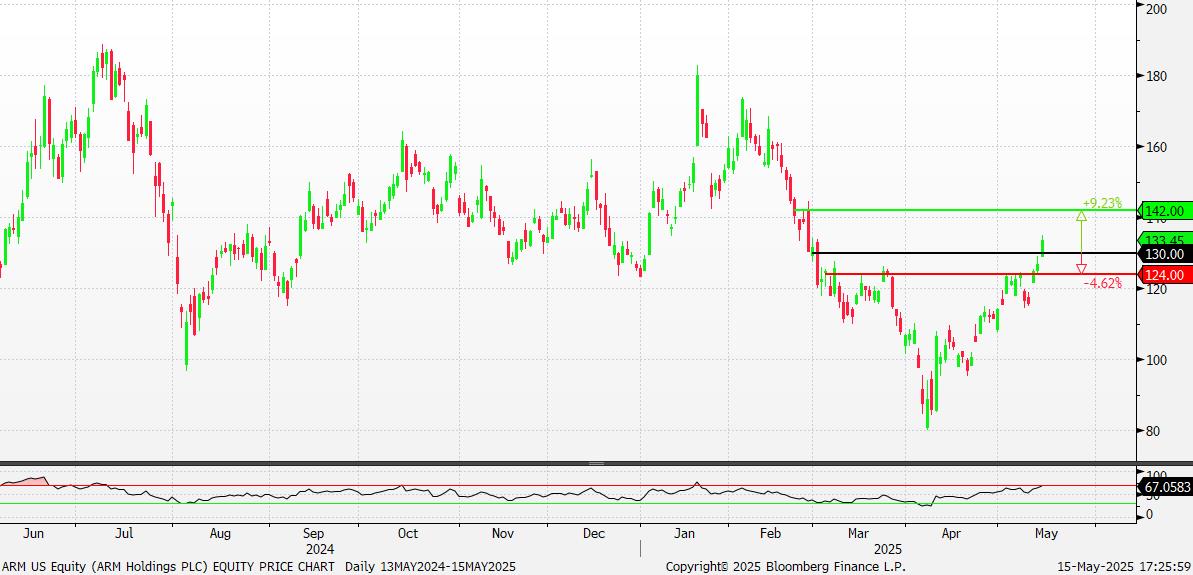The width and height of the screenshot is (1193, 575).
Task: Click the Jan label on time axis
Action: point(686,534)
